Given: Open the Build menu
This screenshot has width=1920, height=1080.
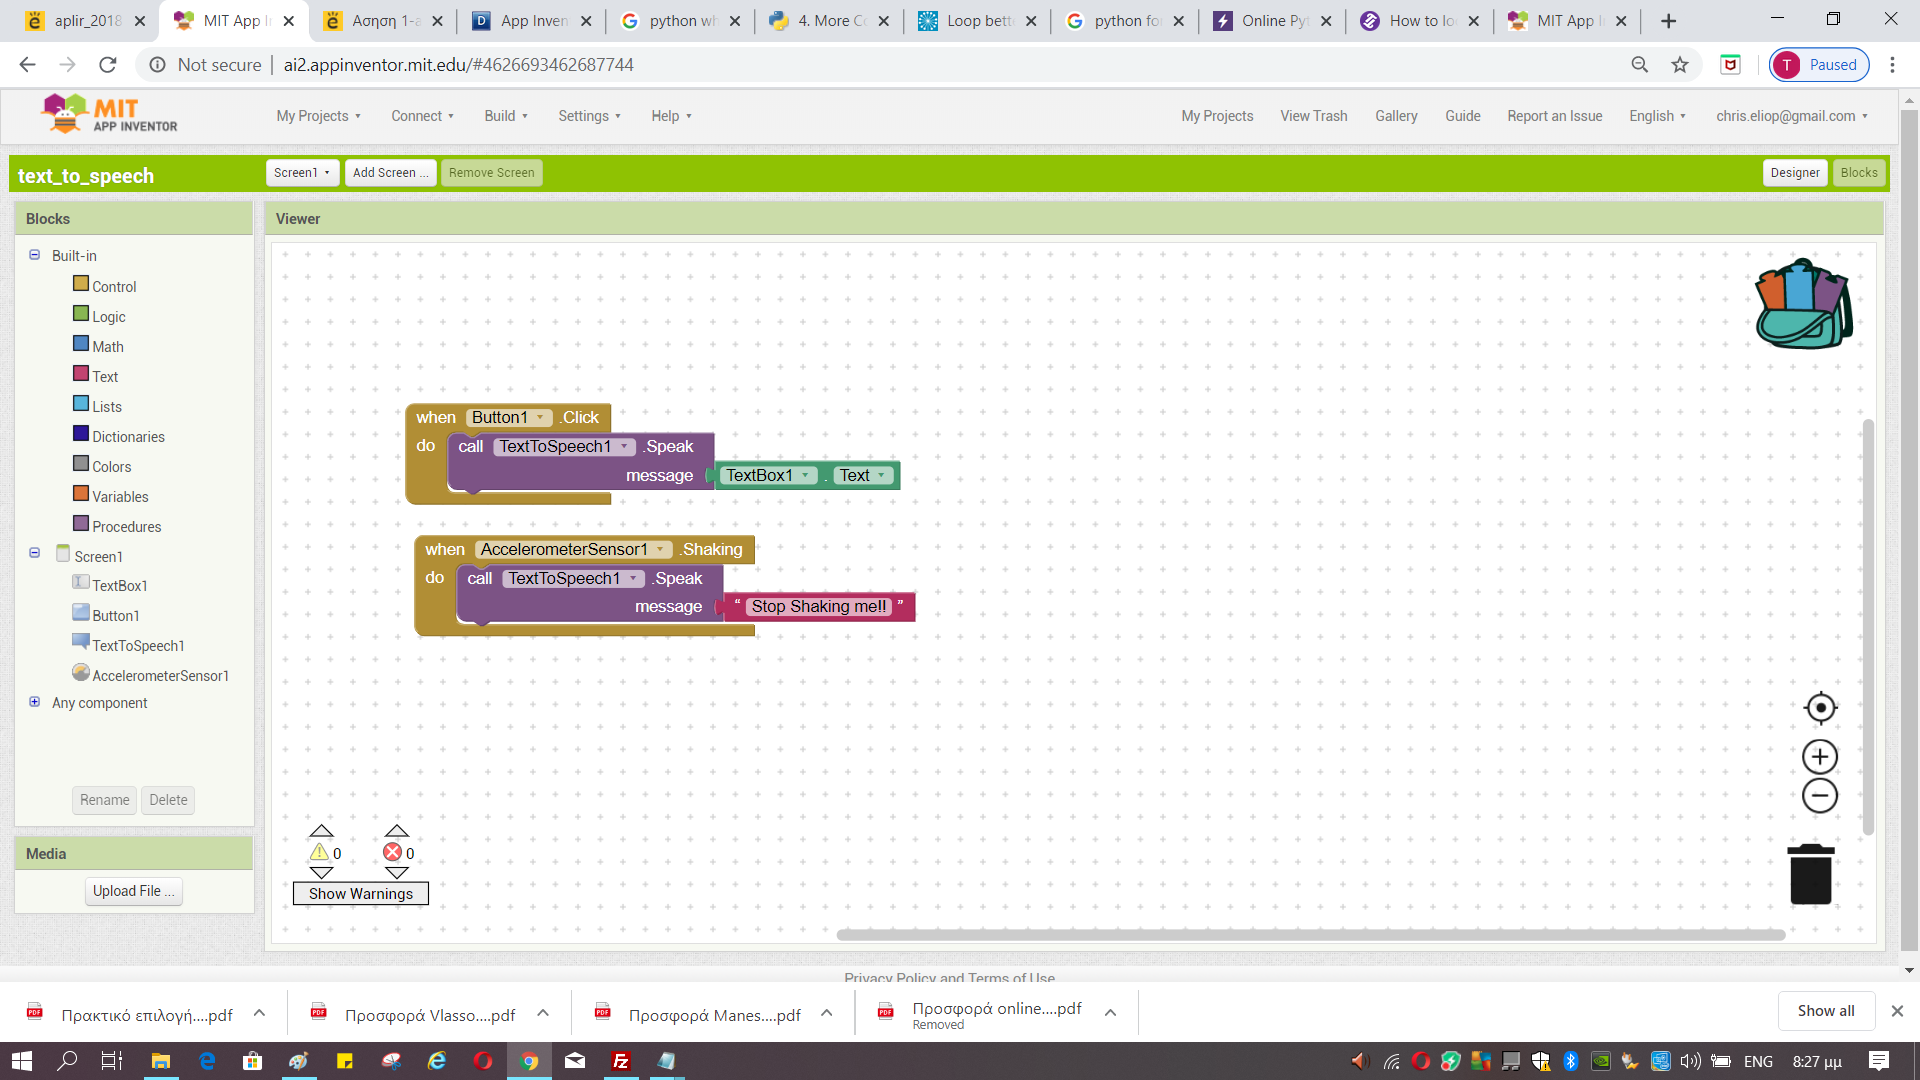Looking at the screenshot, I should click(506, 116).
